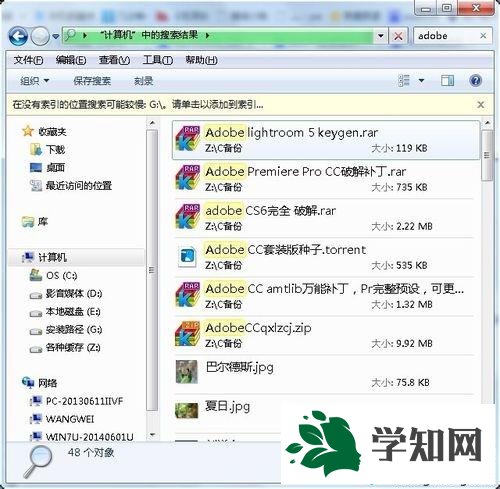500x489 pixels.
Task: Toggle the preview pane icon
Action: pos(447,80)
